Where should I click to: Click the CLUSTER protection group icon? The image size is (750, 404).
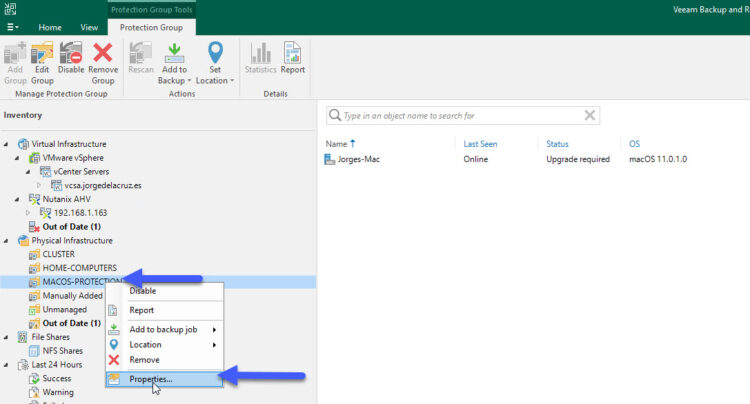point(34,254)
